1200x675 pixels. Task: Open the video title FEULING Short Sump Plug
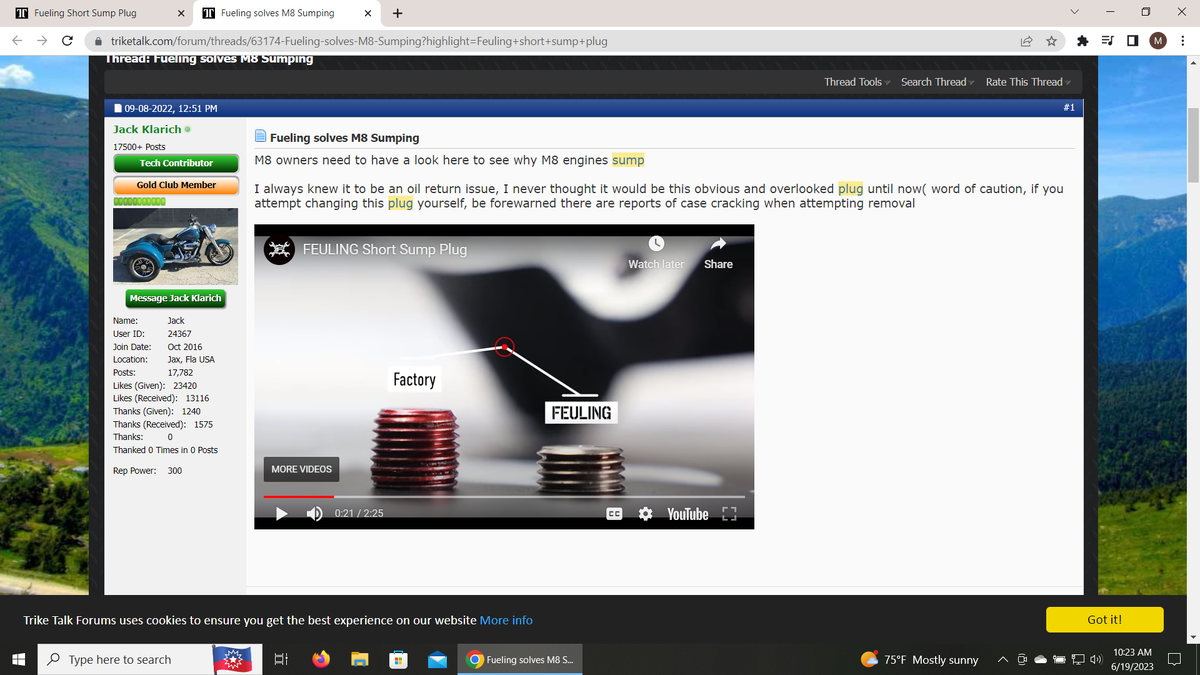point(385,250)
